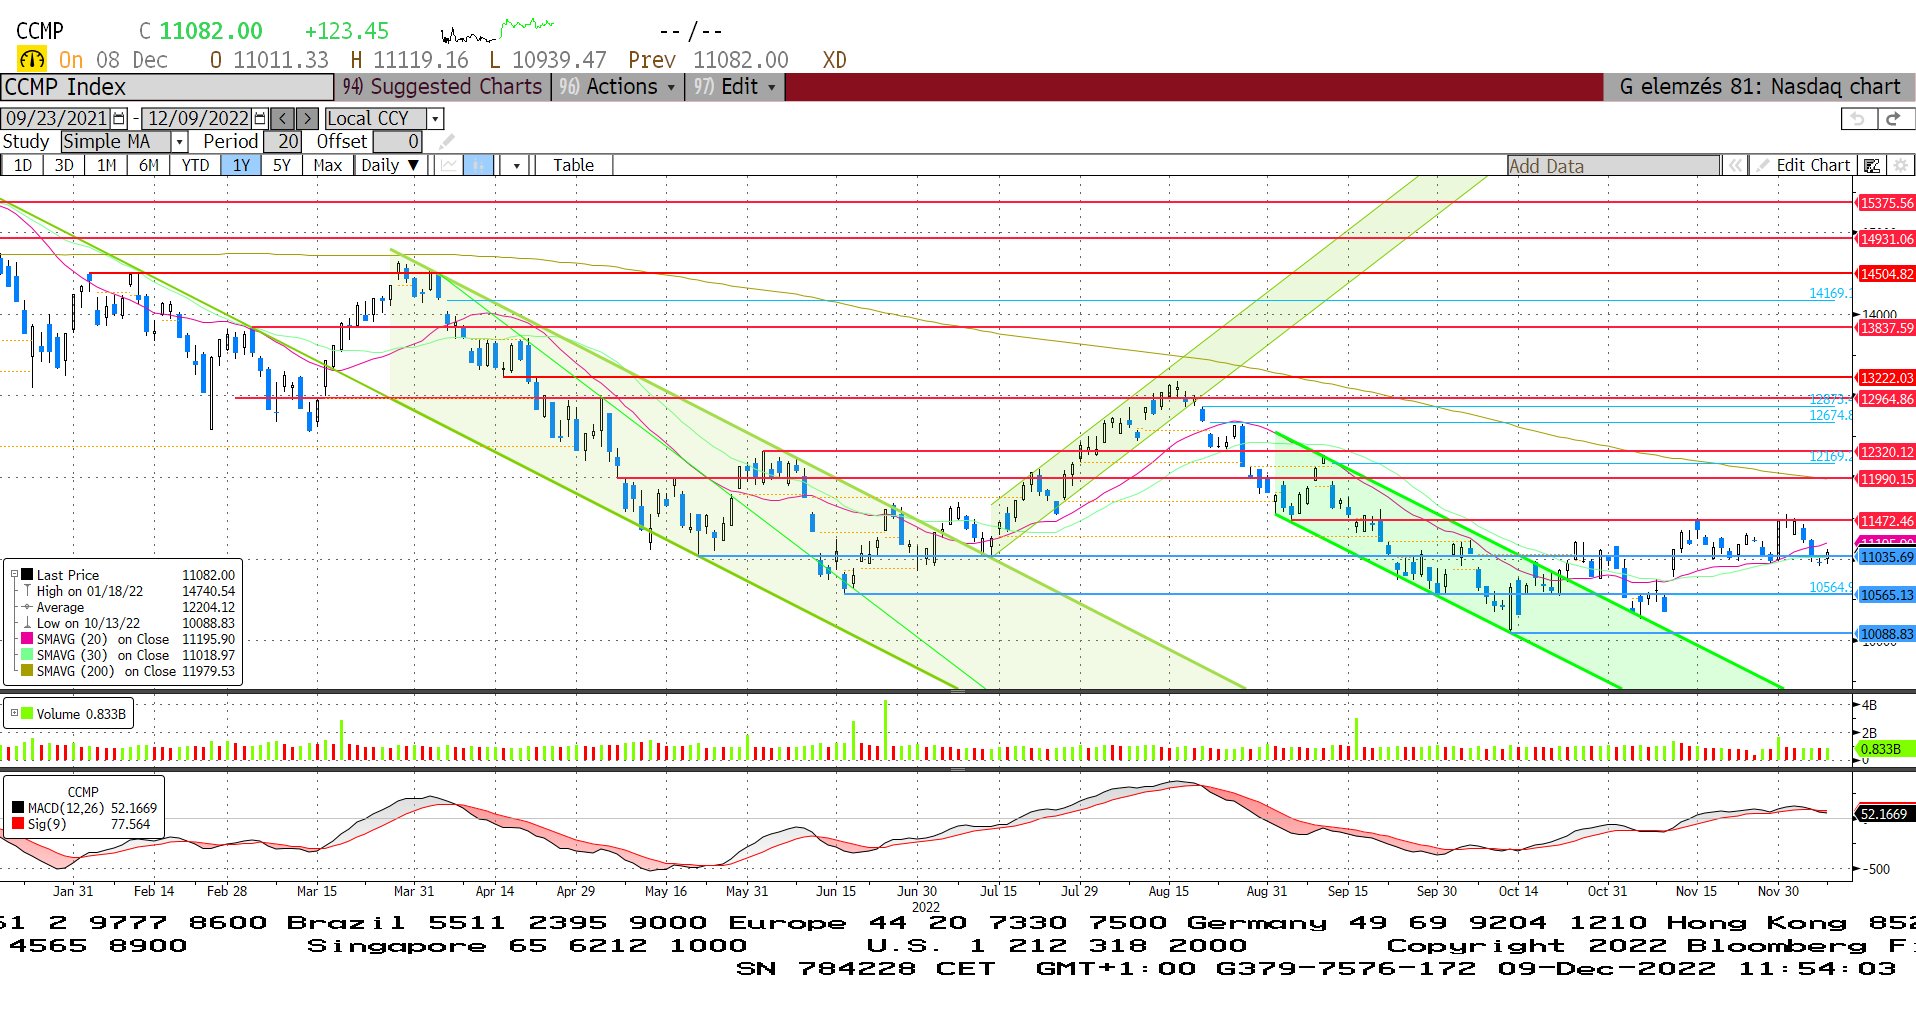Viewport: 1916px width, 1024px height.
Task: Click Edit Chart button
Action: pyautogui.click(x=1805, y=166)
